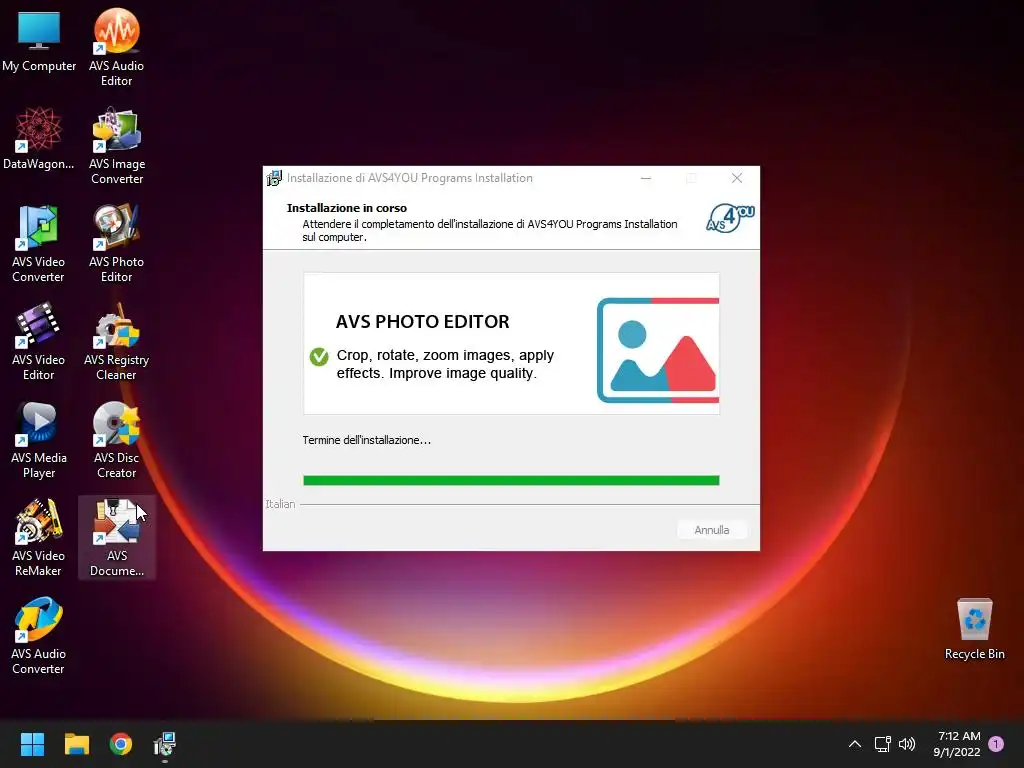Minimize the AVS4YOU installer window
Screen dimensions: 1024x768
pos(646,178)
